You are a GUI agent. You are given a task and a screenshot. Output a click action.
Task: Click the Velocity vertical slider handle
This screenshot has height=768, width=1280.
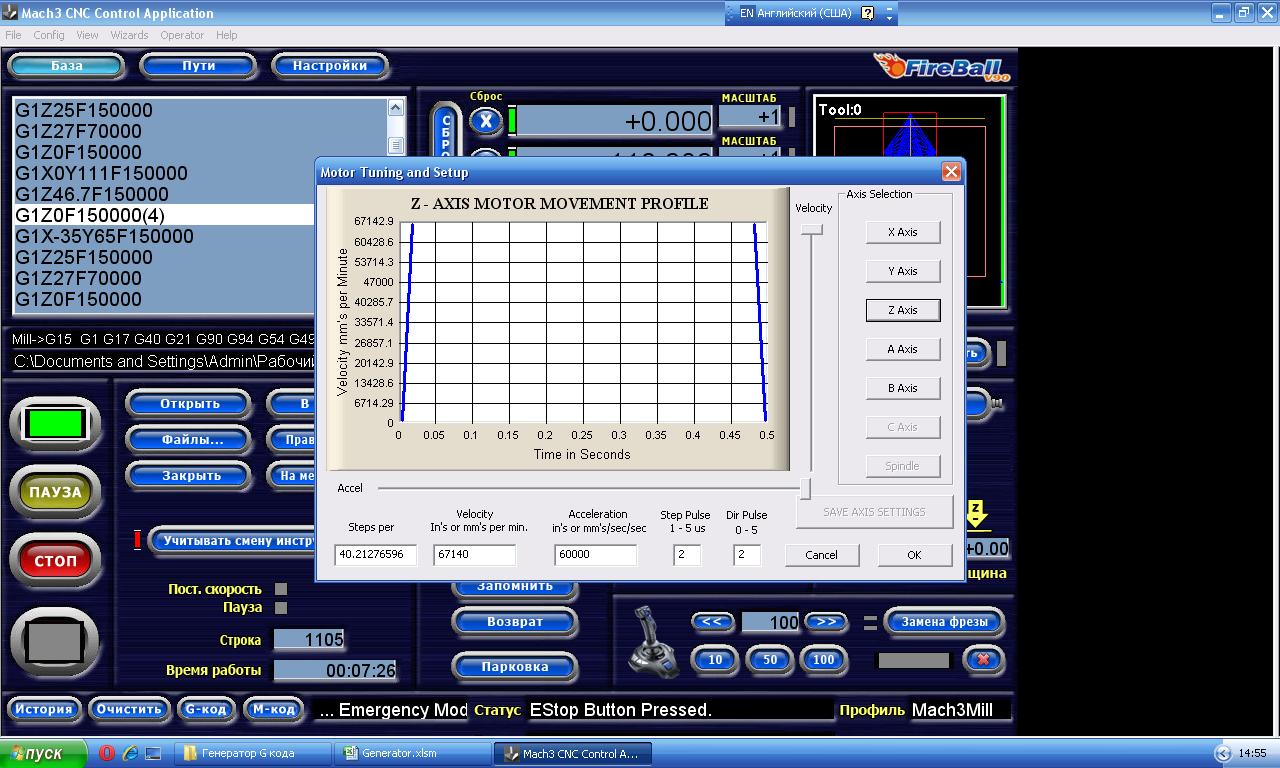pos(812,229)
